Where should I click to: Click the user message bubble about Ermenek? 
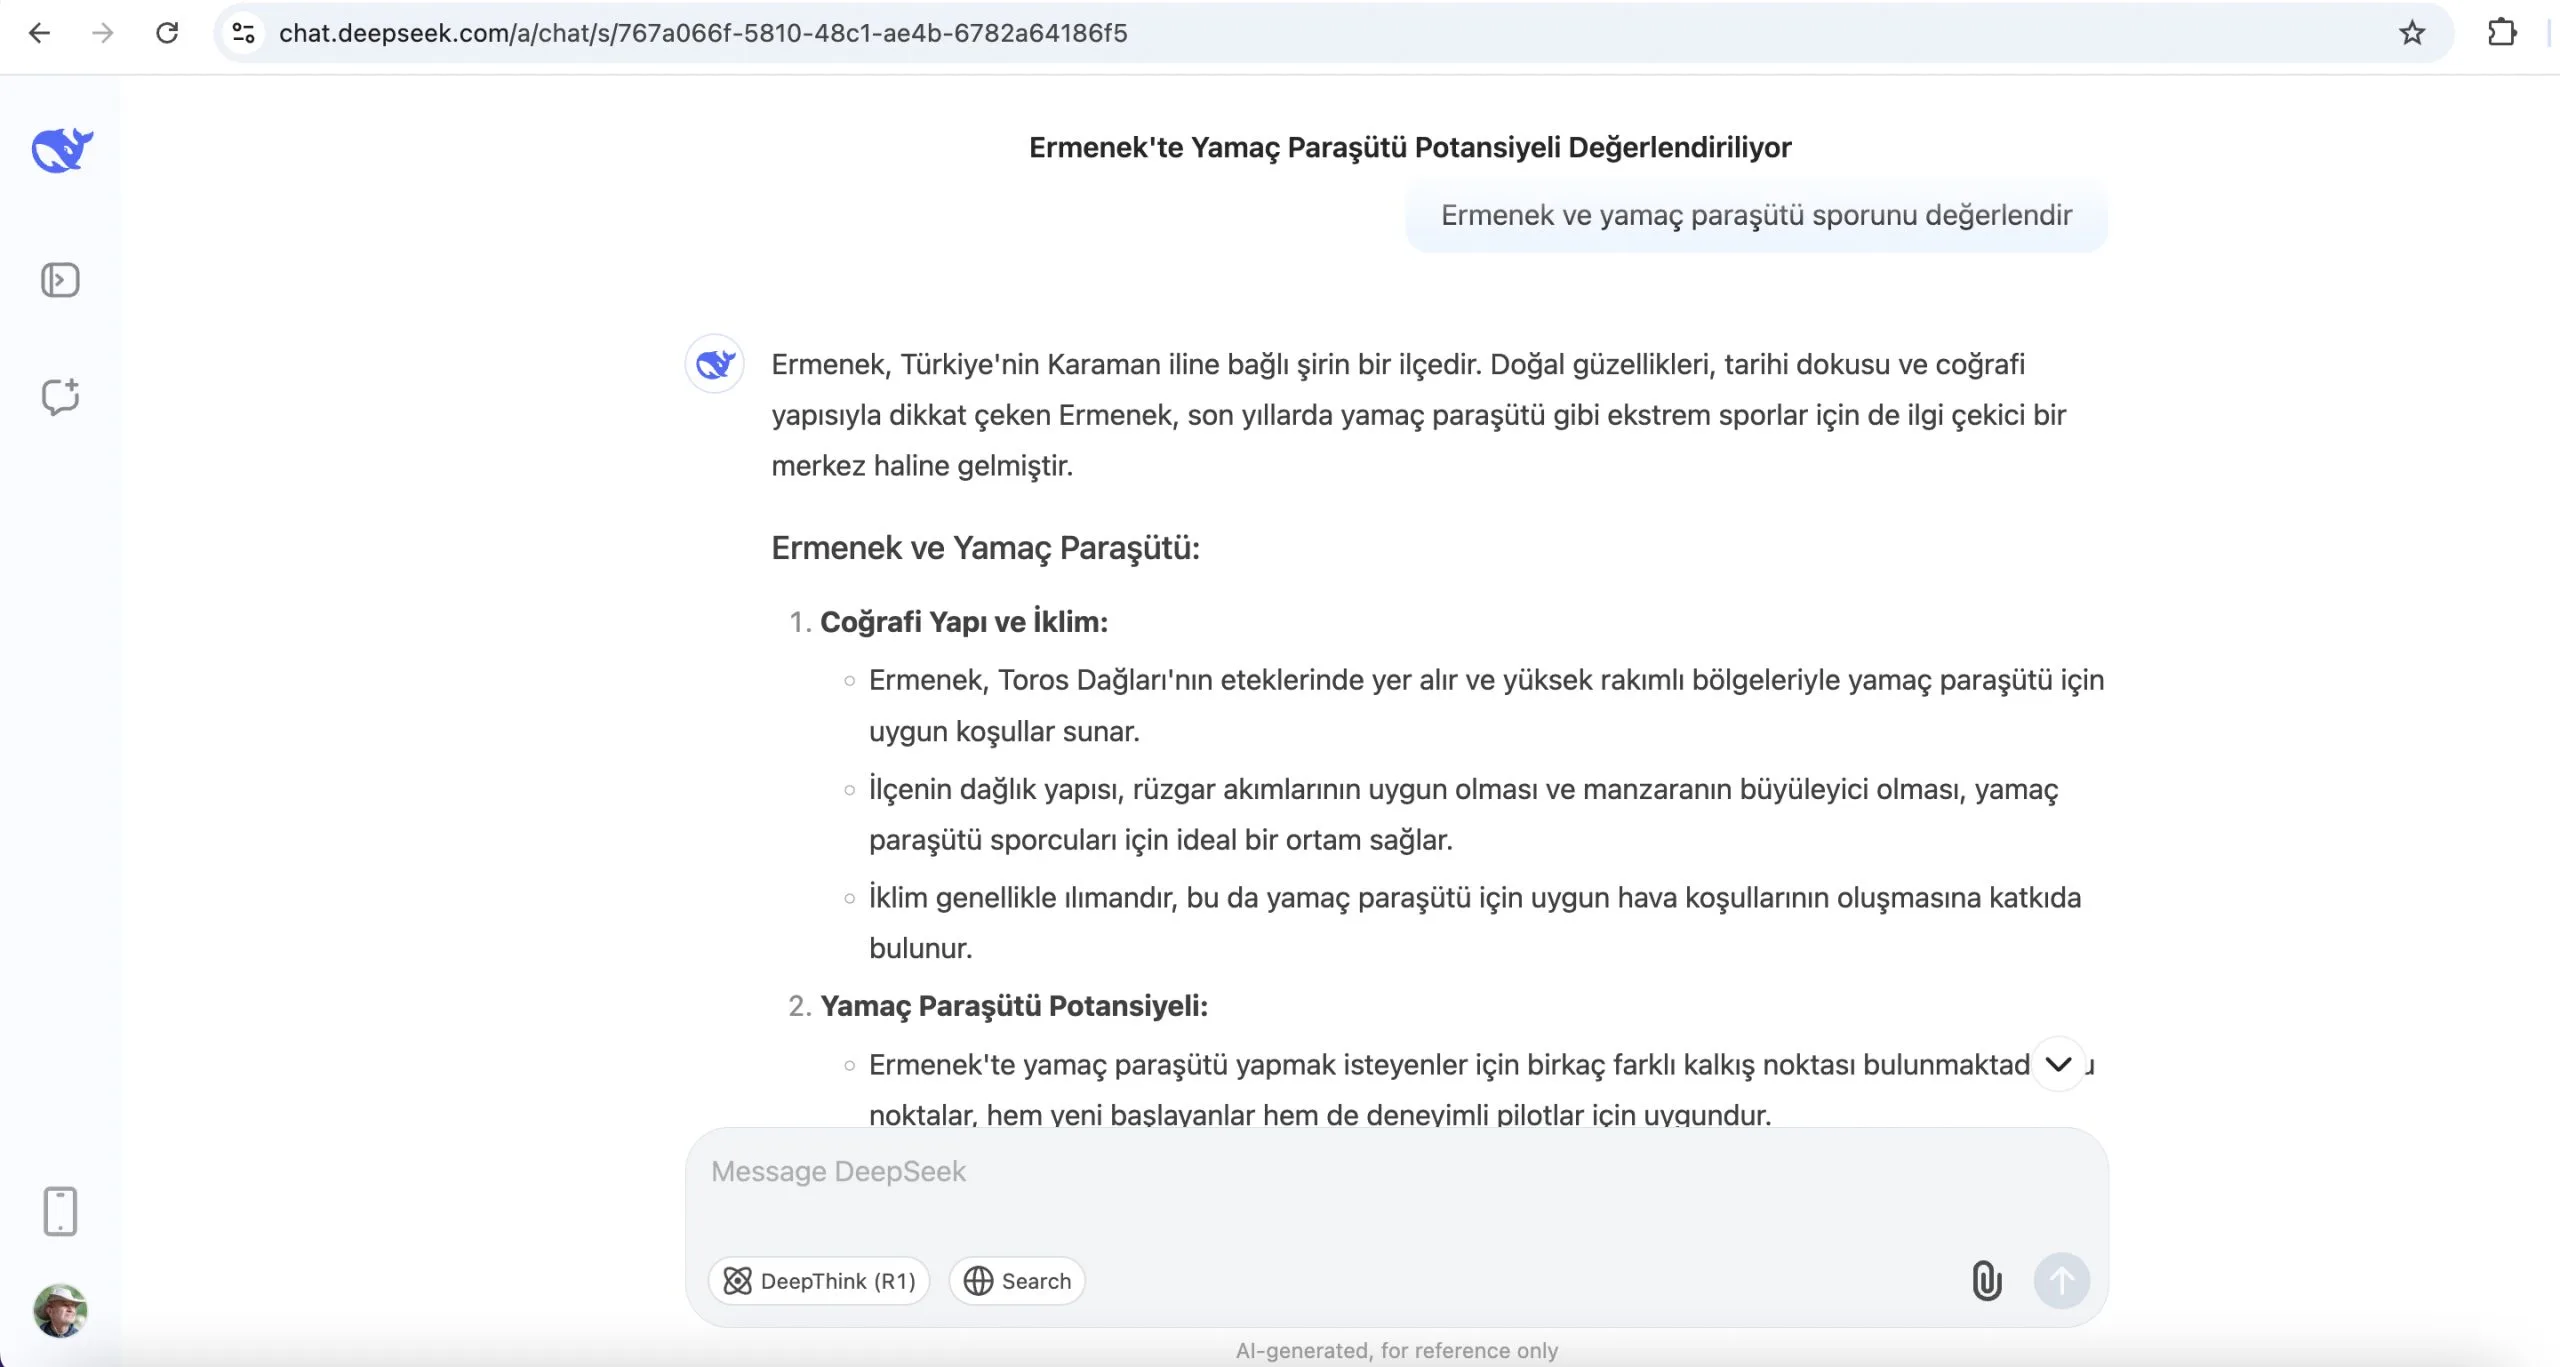click(x=1756, y=216)
